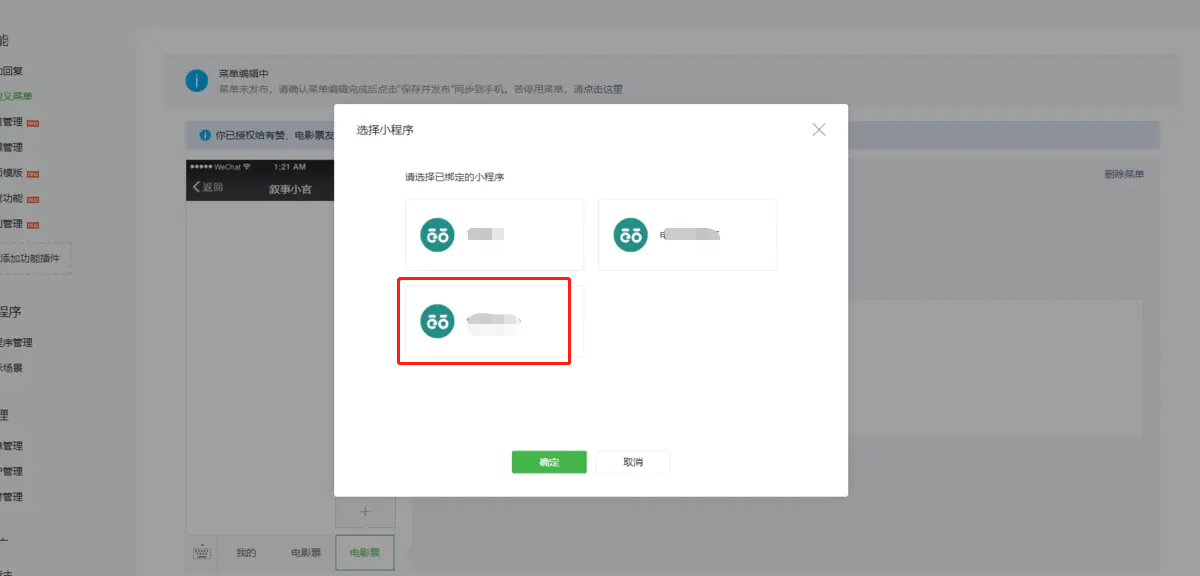Choose the mini program whose name starts with 电
This screenshot has width=1200, height=576.
(x=687, y=235)
